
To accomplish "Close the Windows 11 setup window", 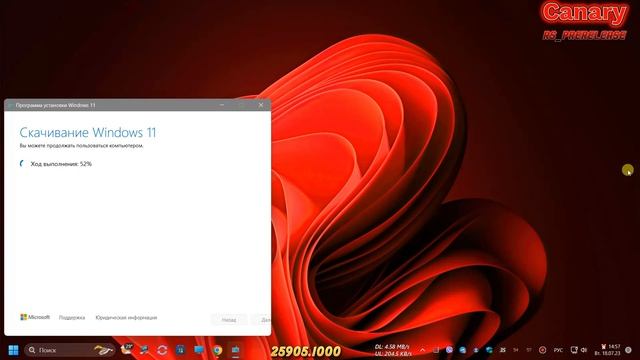I will tap(261, 105).
